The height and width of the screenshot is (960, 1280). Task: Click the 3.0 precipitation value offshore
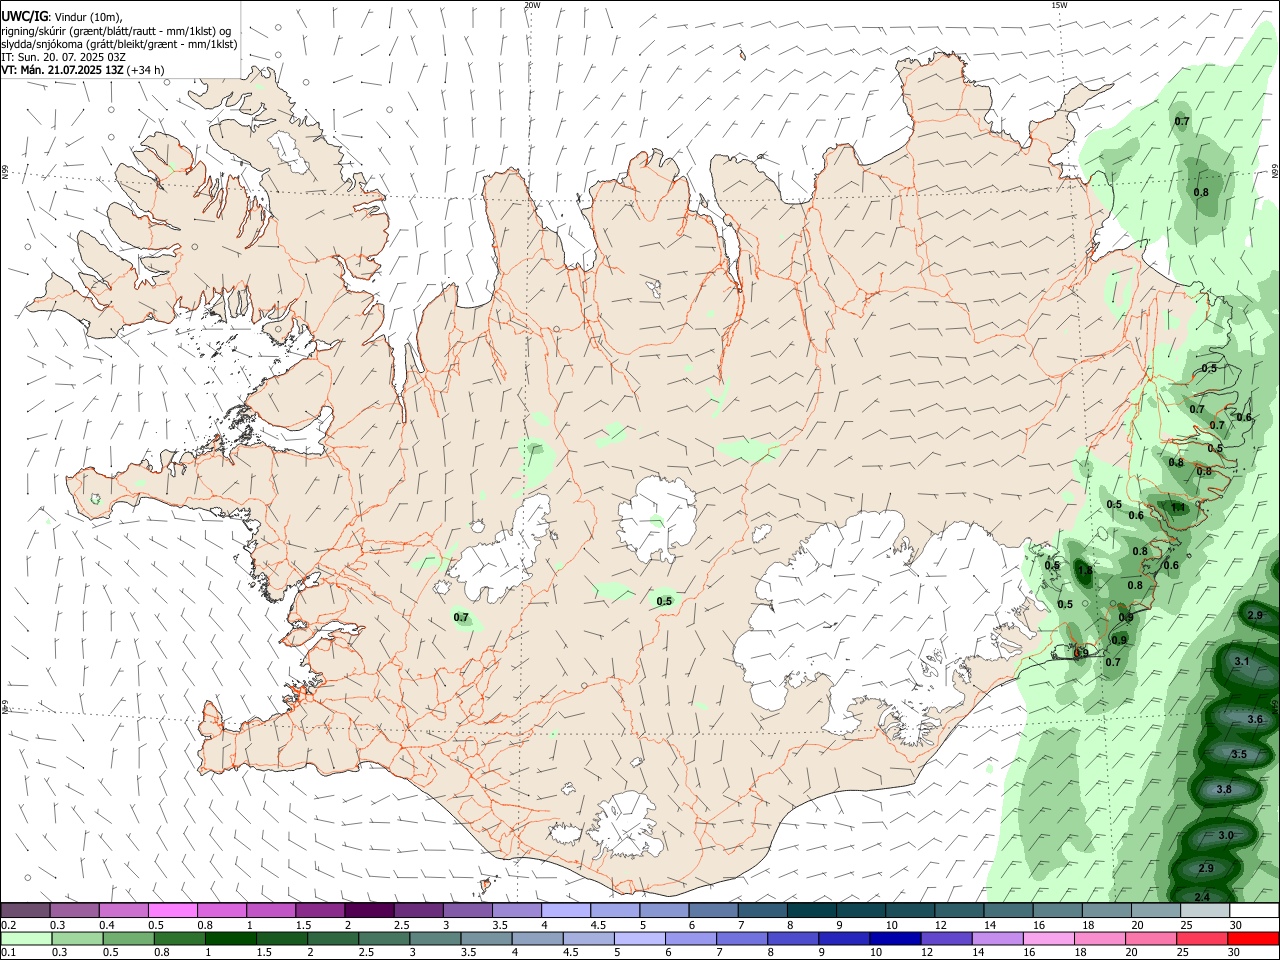[x=1226, y=835]
